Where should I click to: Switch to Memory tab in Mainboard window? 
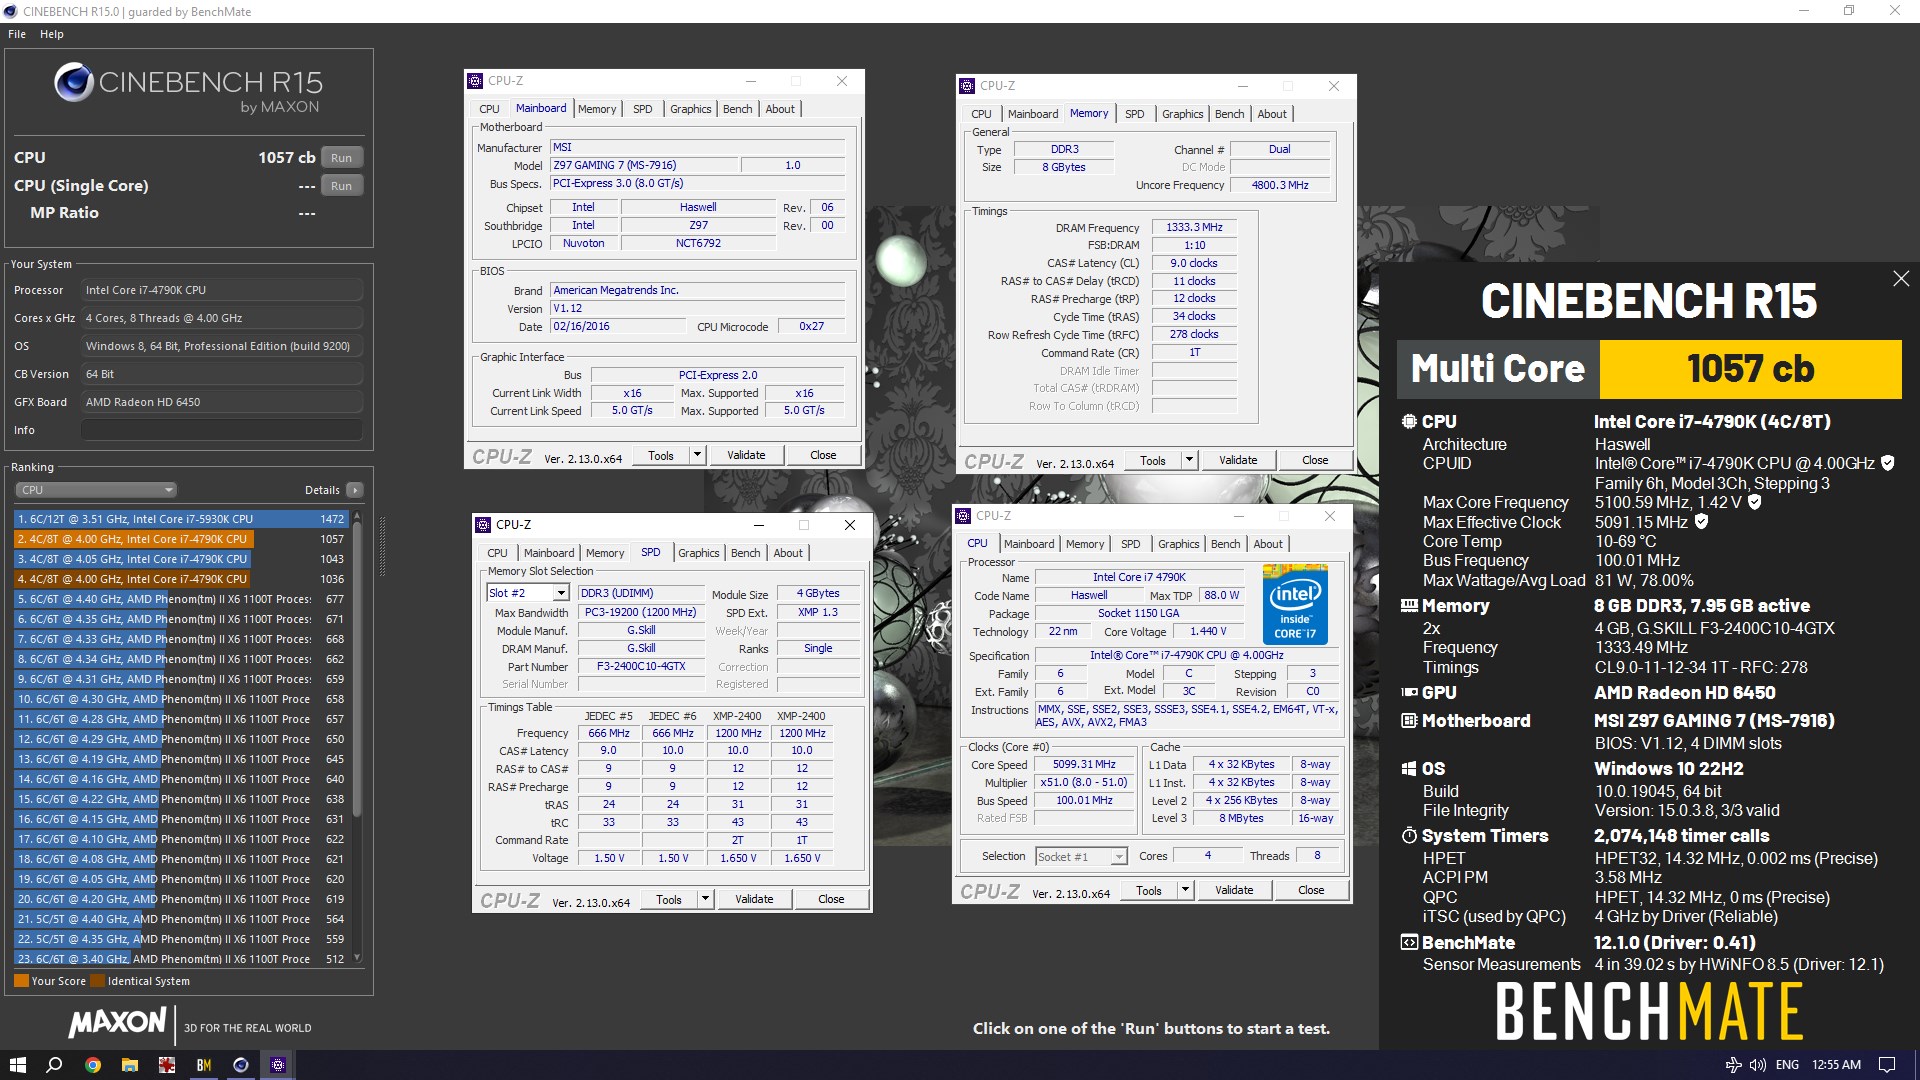point(597,109)
